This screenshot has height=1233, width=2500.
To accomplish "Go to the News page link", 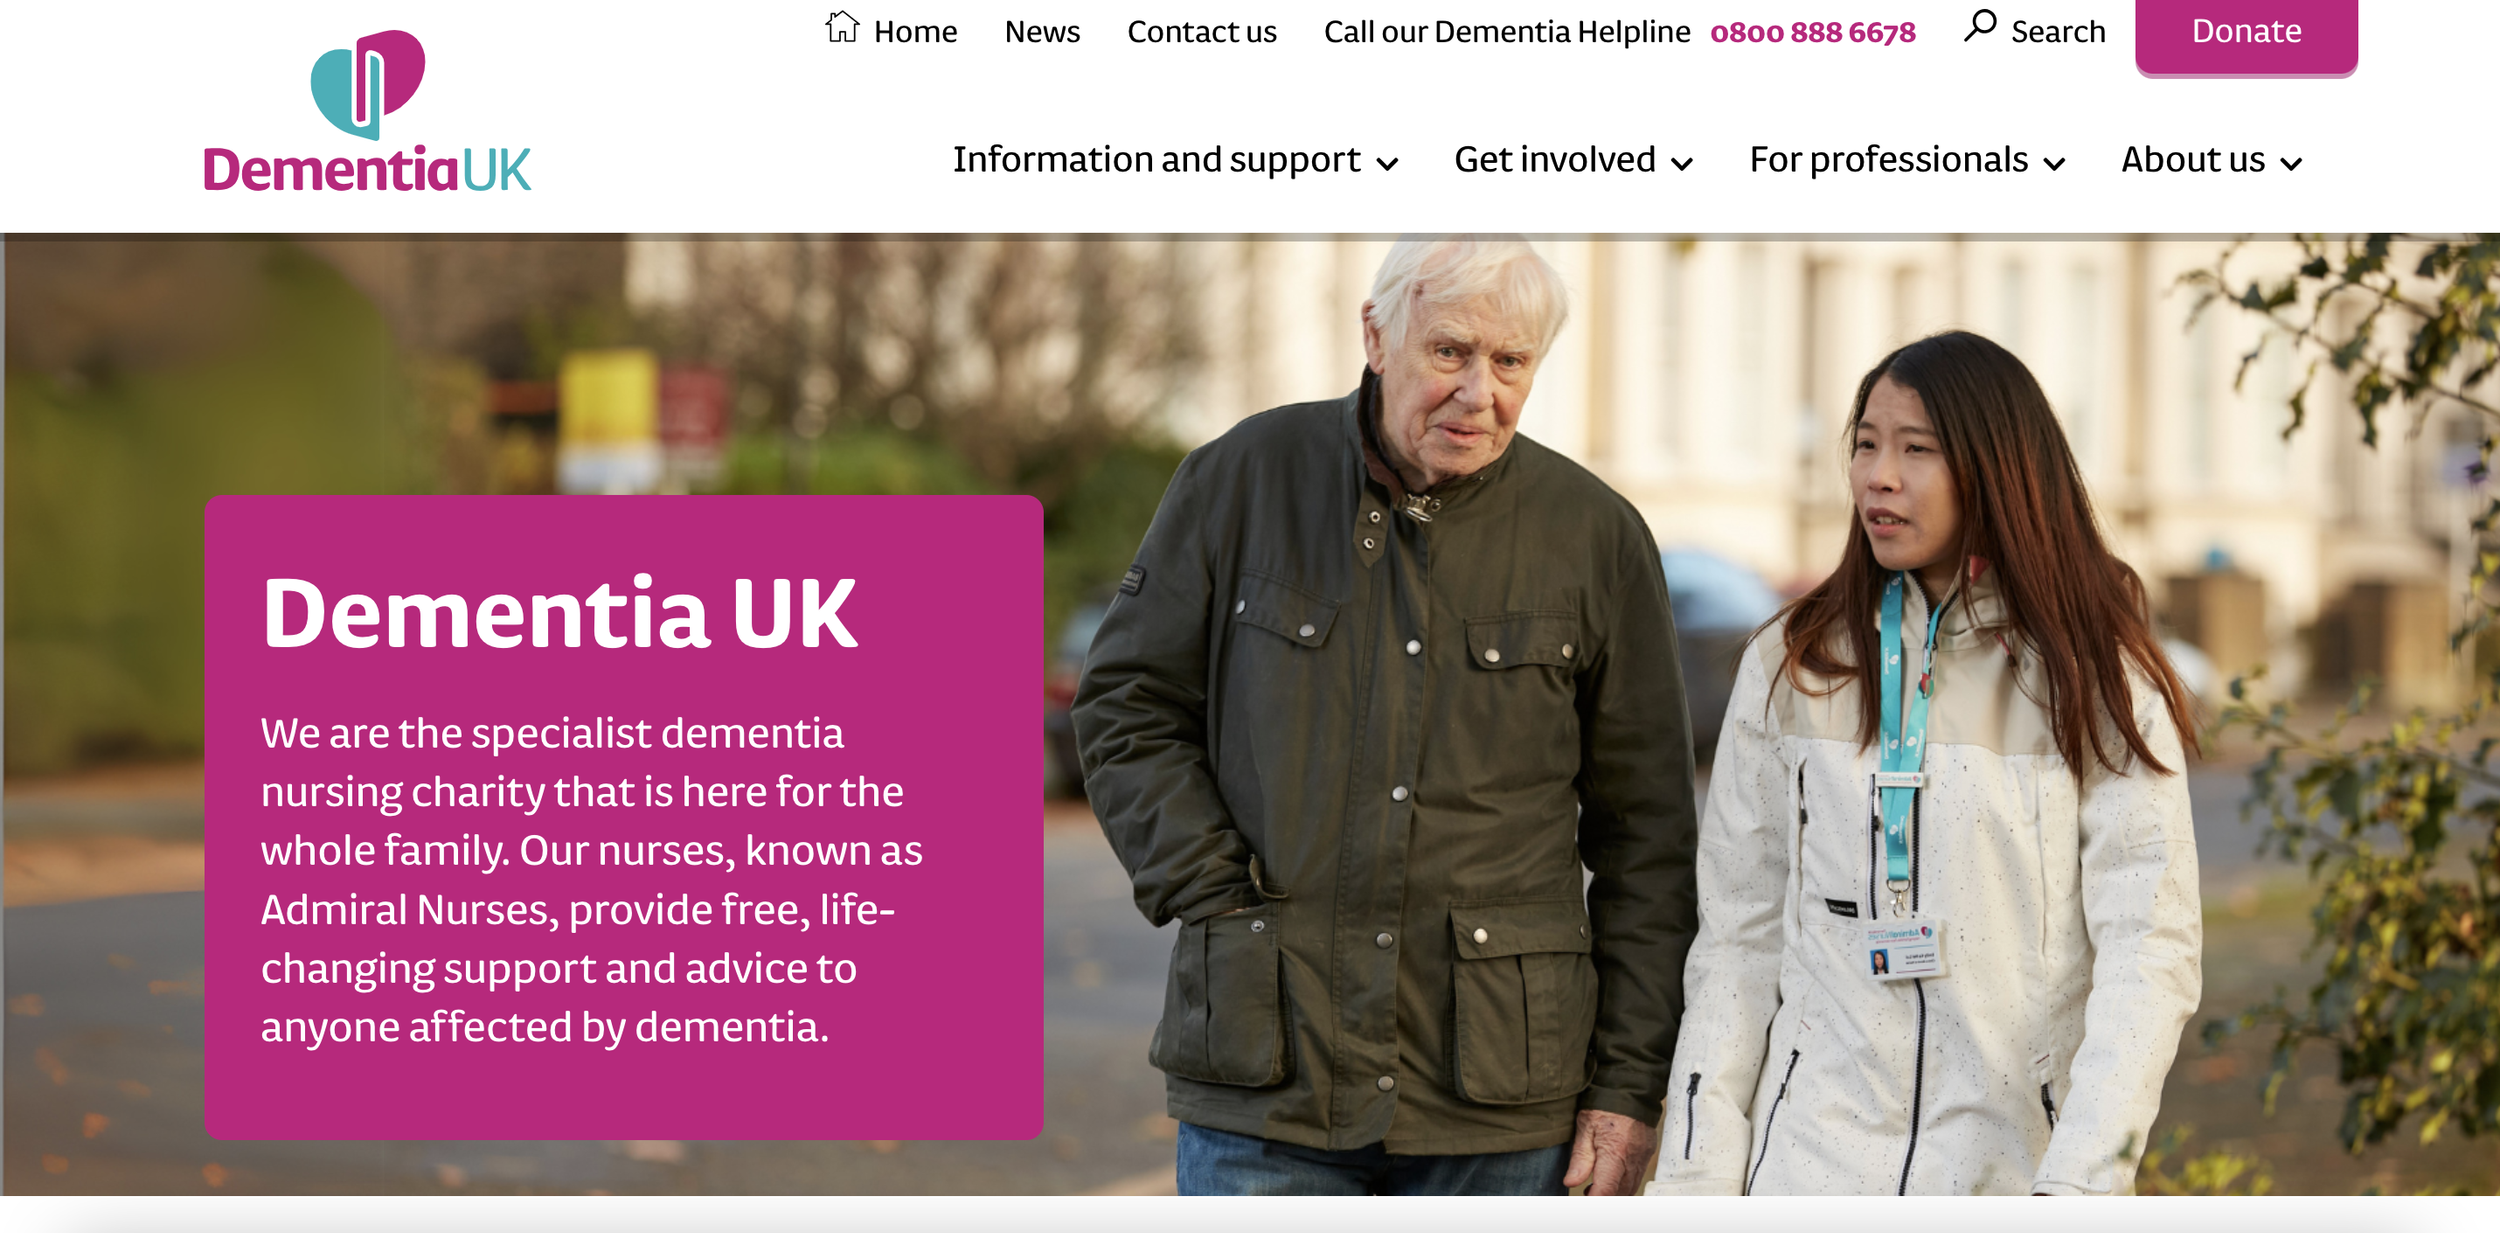I will [1042, 32].
